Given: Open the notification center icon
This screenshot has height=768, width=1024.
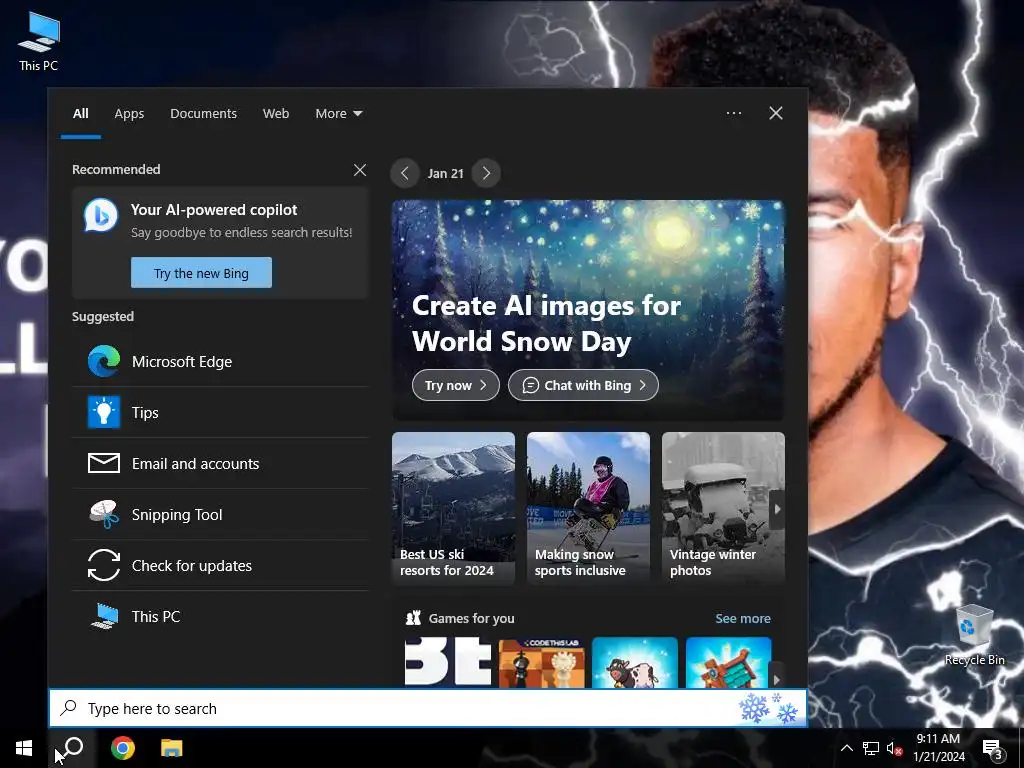Looking at the screenshot, I should tap(993, 749).
